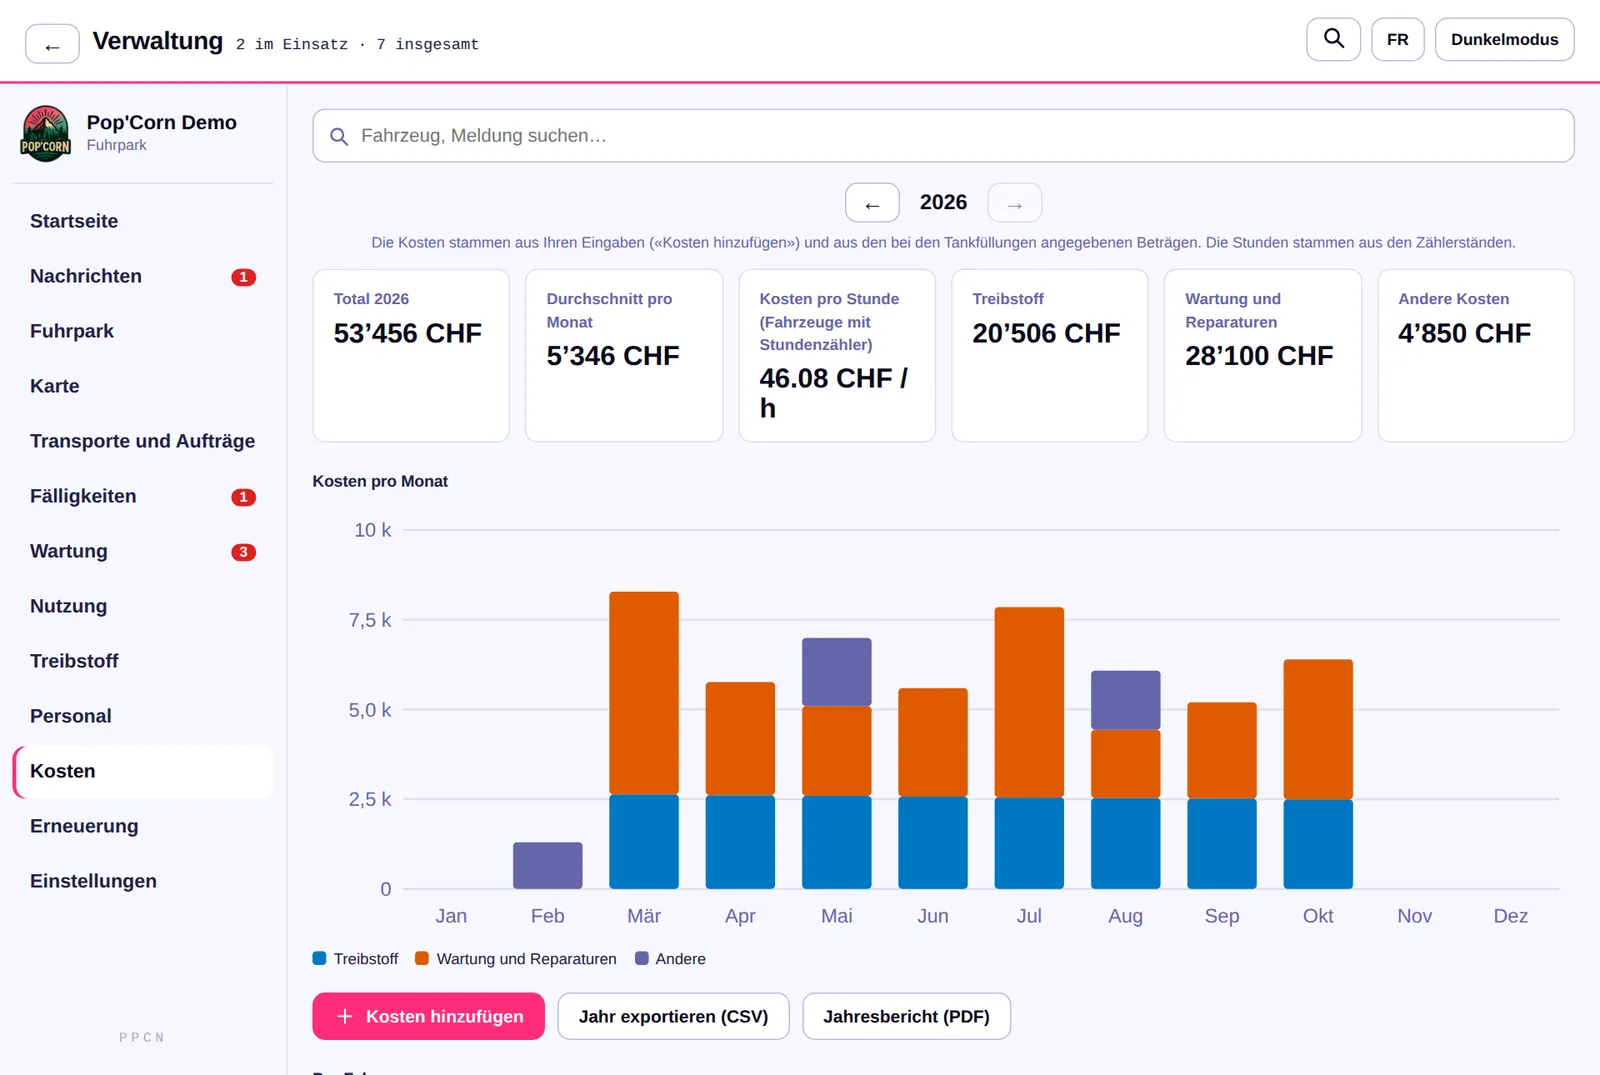Click the Kosten pro Stunde card
The image size is (1600, 1075).
tap(837, 355)
